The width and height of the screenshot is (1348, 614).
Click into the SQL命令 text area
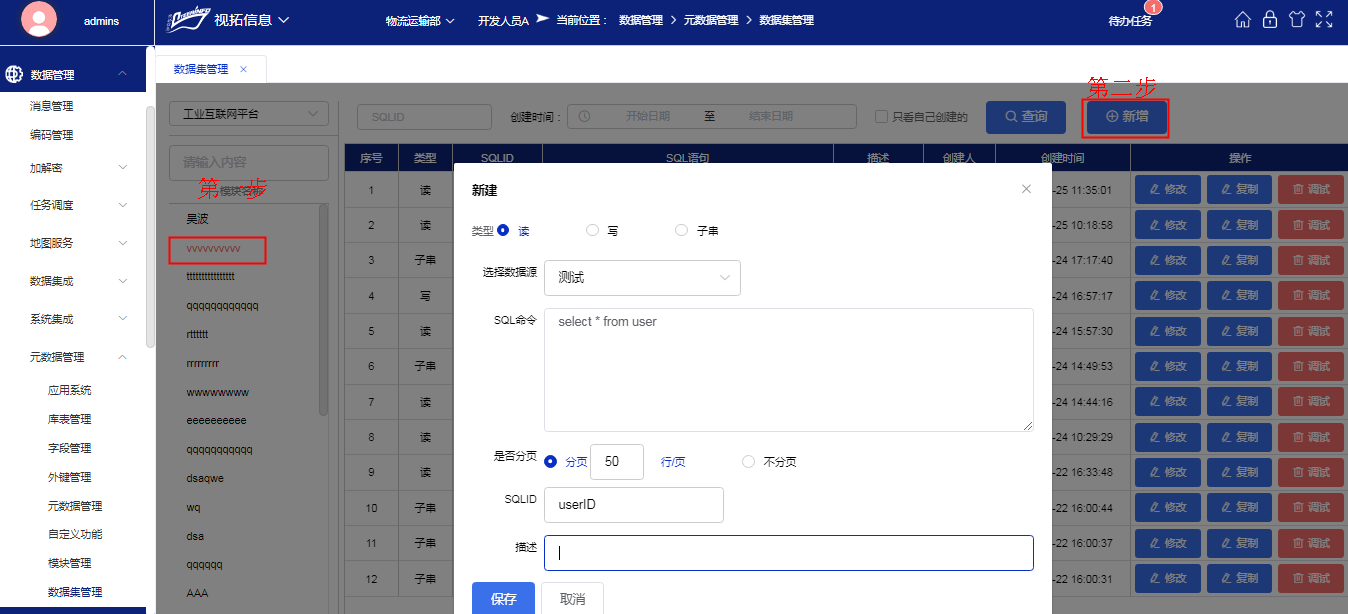(788, 370)
